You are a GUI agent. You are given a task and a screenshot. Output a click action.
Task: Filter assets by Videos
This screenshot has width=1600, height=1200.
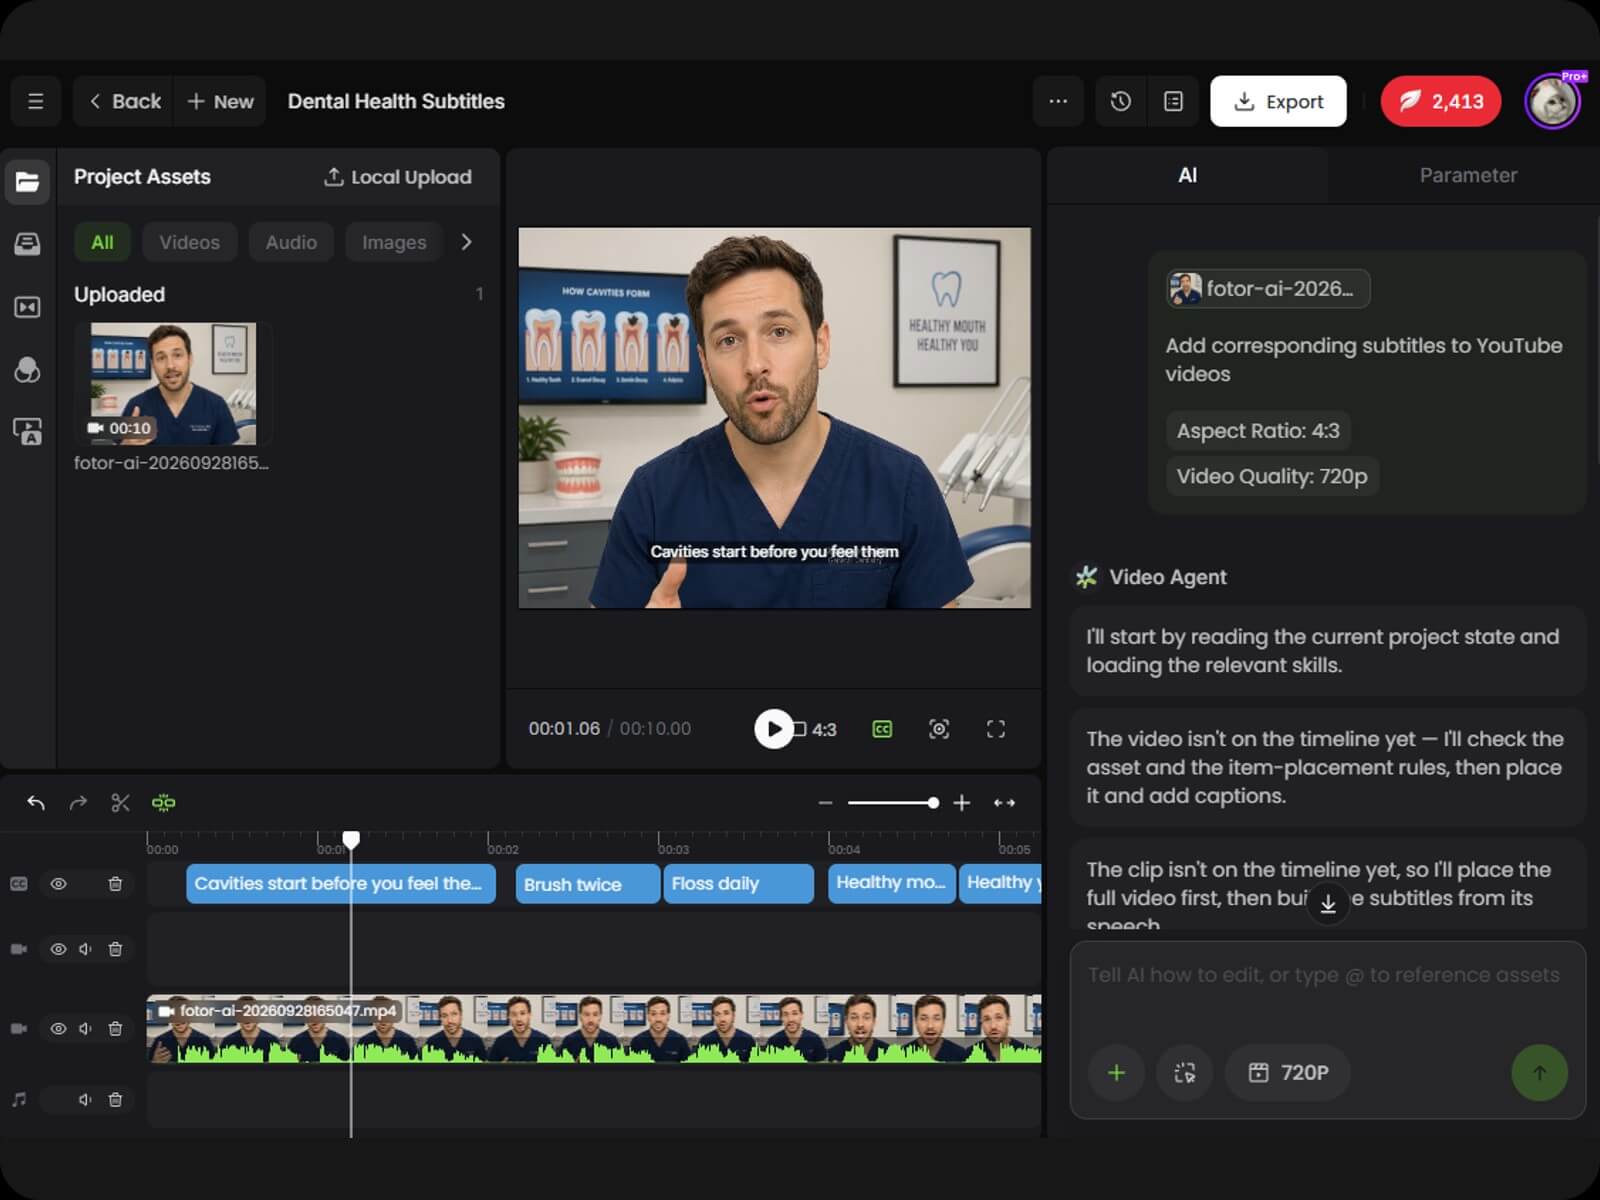pos(189,242)
